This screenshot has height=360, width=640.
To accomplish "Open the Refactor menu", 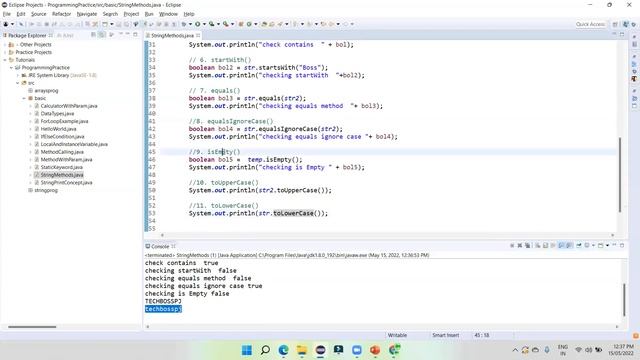I will pos(62,14).
